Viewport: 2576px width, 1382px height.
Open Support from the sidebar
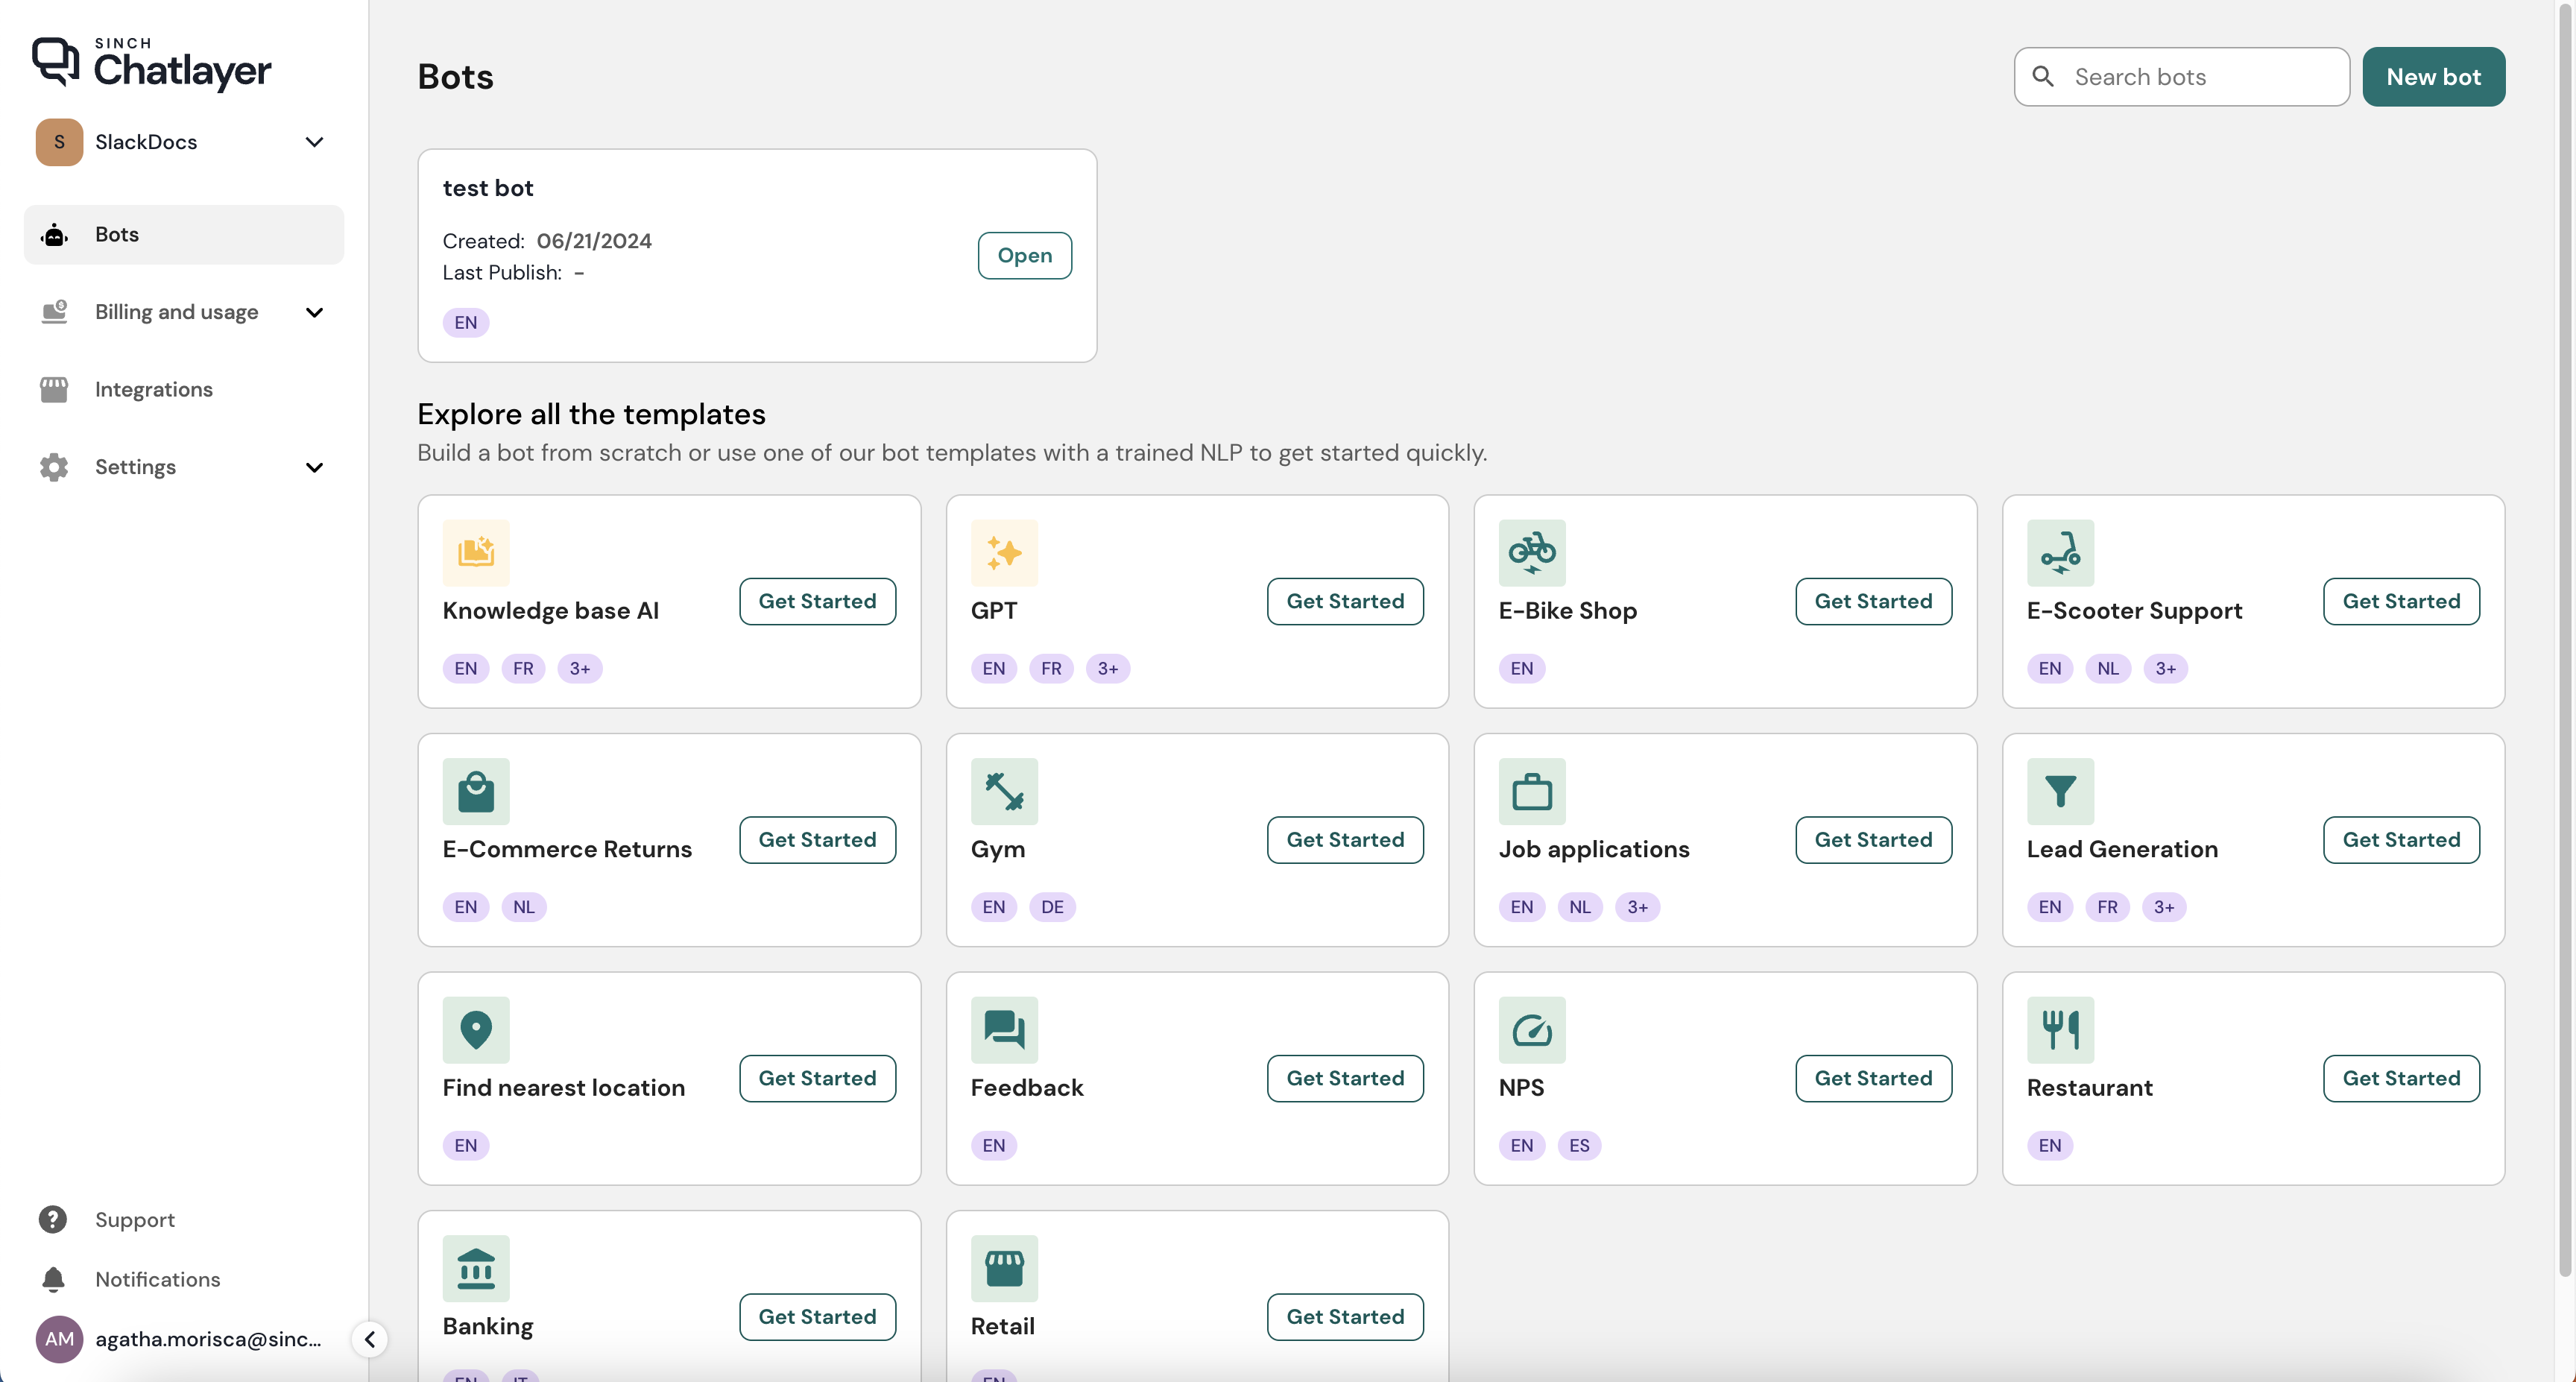pos(134,1219)
